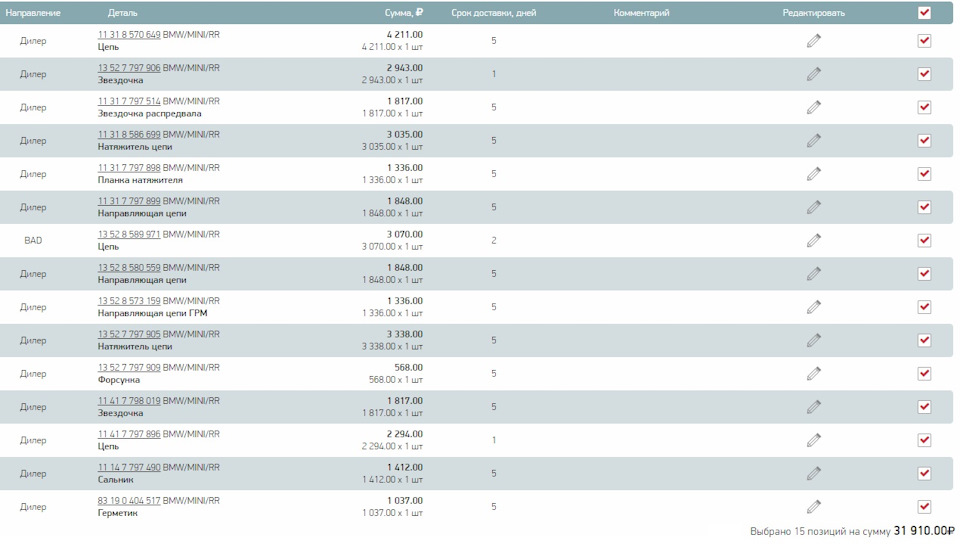Edit the Звездочка row 13 52 7 797 906
960x550 pixels.
[814, 74]
